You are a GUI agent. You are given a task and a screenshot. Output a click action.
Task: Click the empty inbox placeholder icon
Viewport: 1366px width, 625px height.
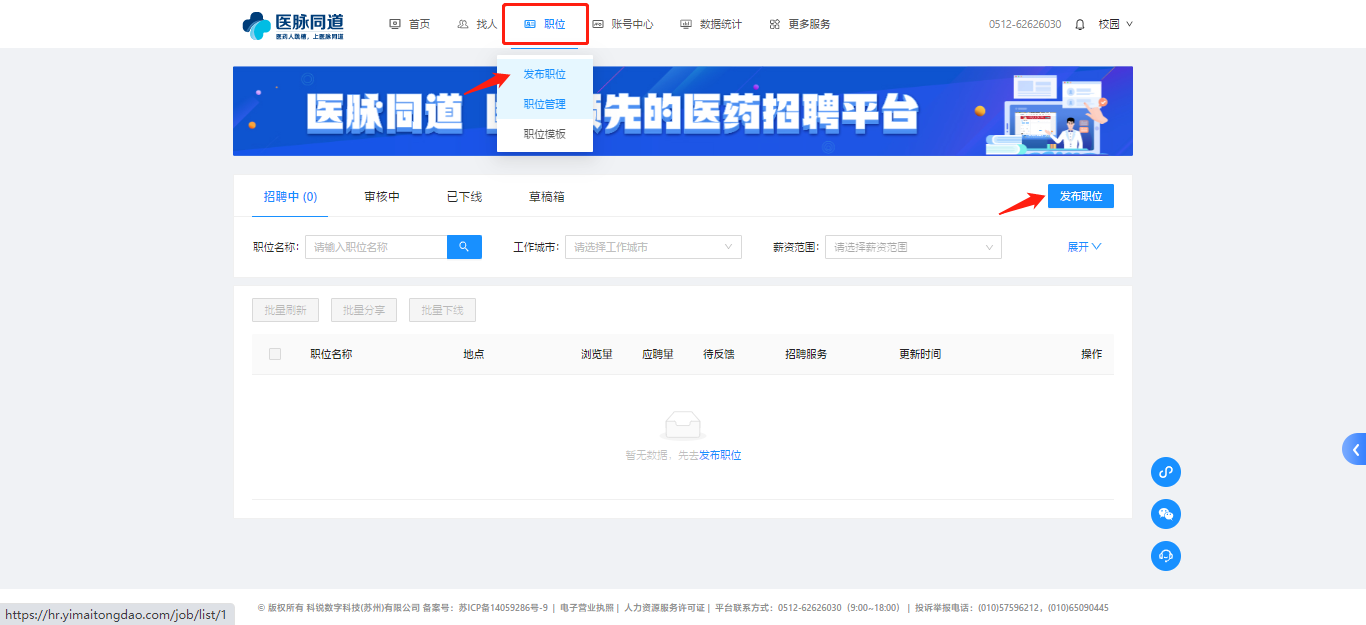click(683, 427)
